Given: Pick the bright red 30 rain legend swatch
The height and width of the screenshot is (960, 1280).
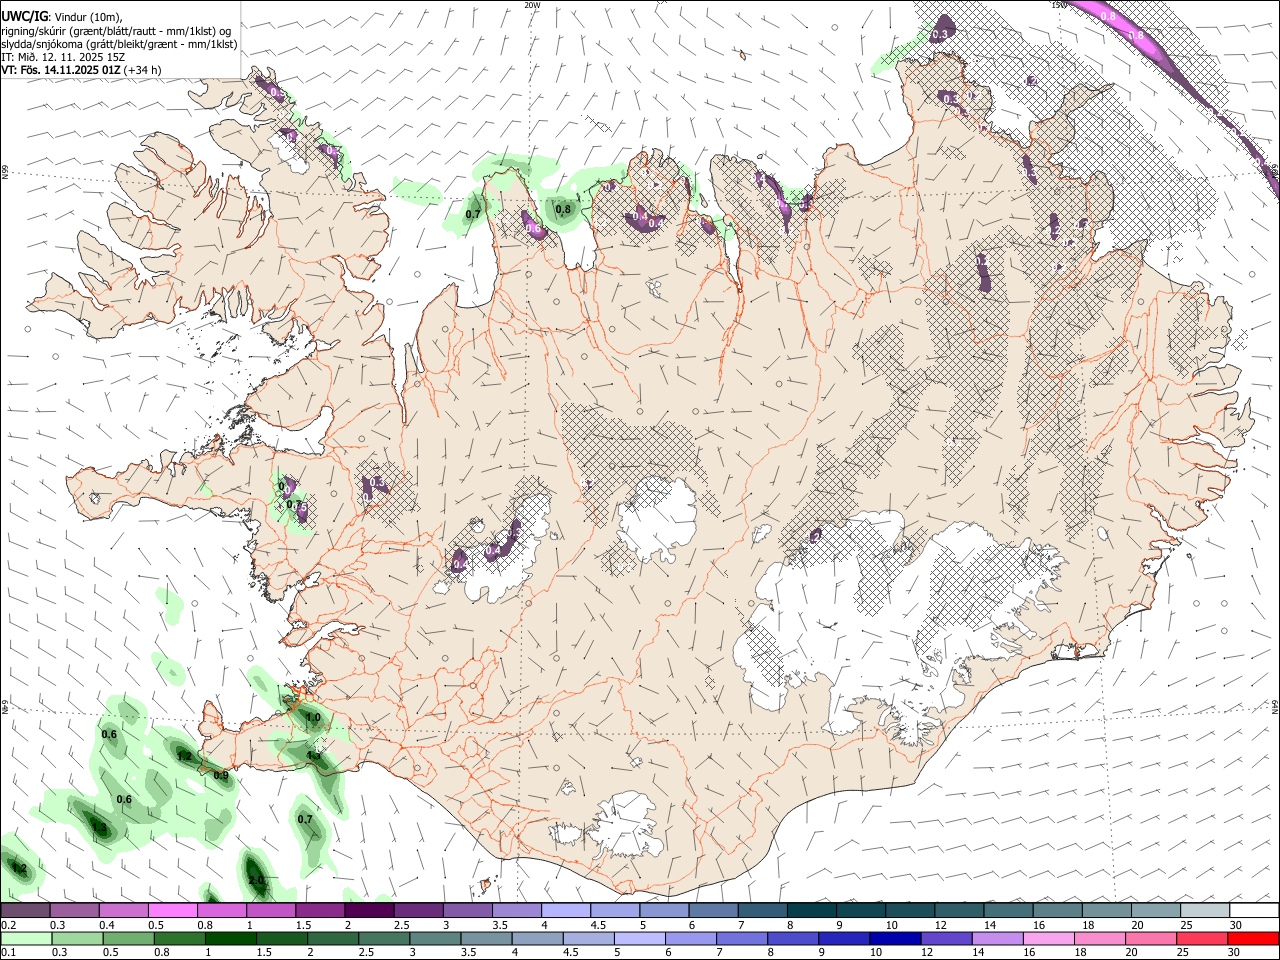Looking at the screenshot, I should click(x=1253, y=938).
